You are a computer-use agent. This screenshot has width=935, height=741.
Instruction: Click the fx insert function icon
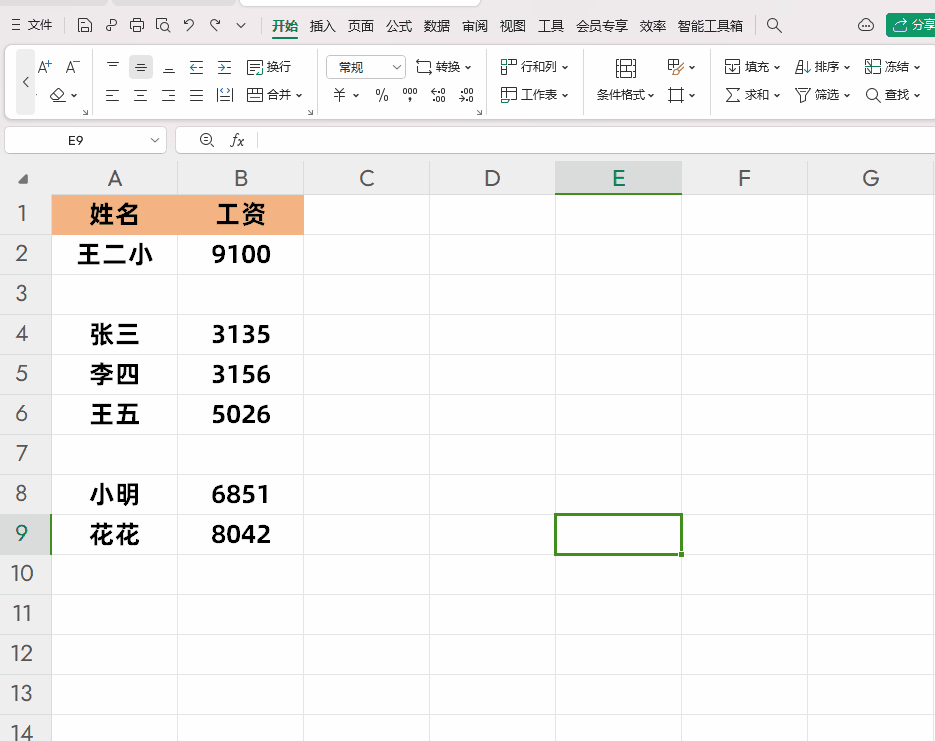[237, 140]
